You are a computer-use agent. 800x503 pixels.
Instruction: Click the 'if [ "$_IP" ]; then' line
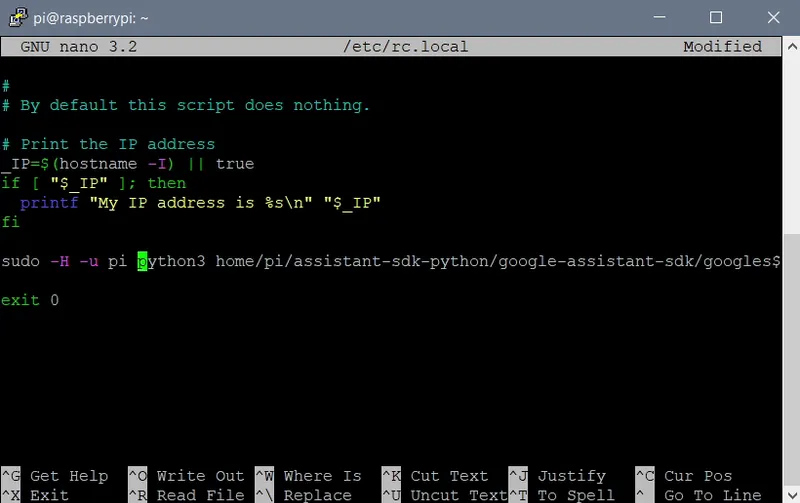(94, 183)
